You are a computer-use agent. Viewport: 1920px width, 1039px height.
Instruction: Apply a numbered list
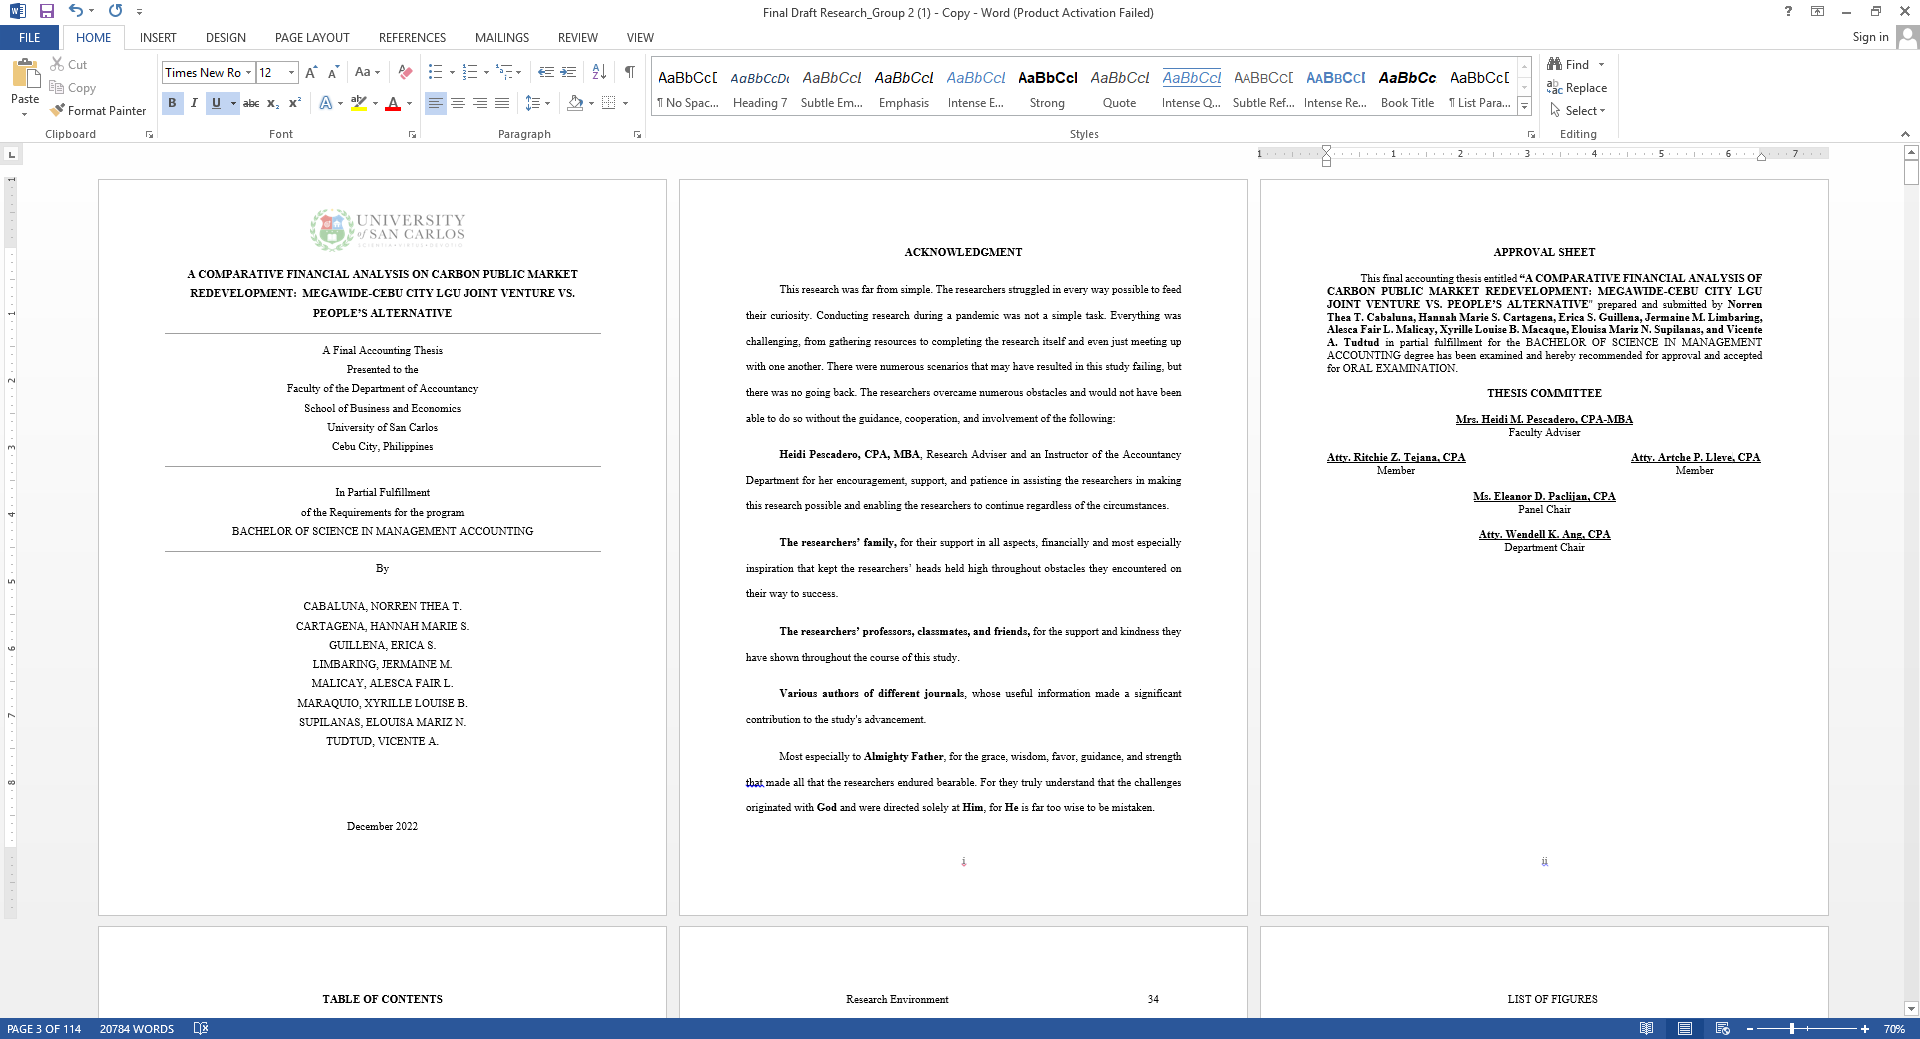470,72
